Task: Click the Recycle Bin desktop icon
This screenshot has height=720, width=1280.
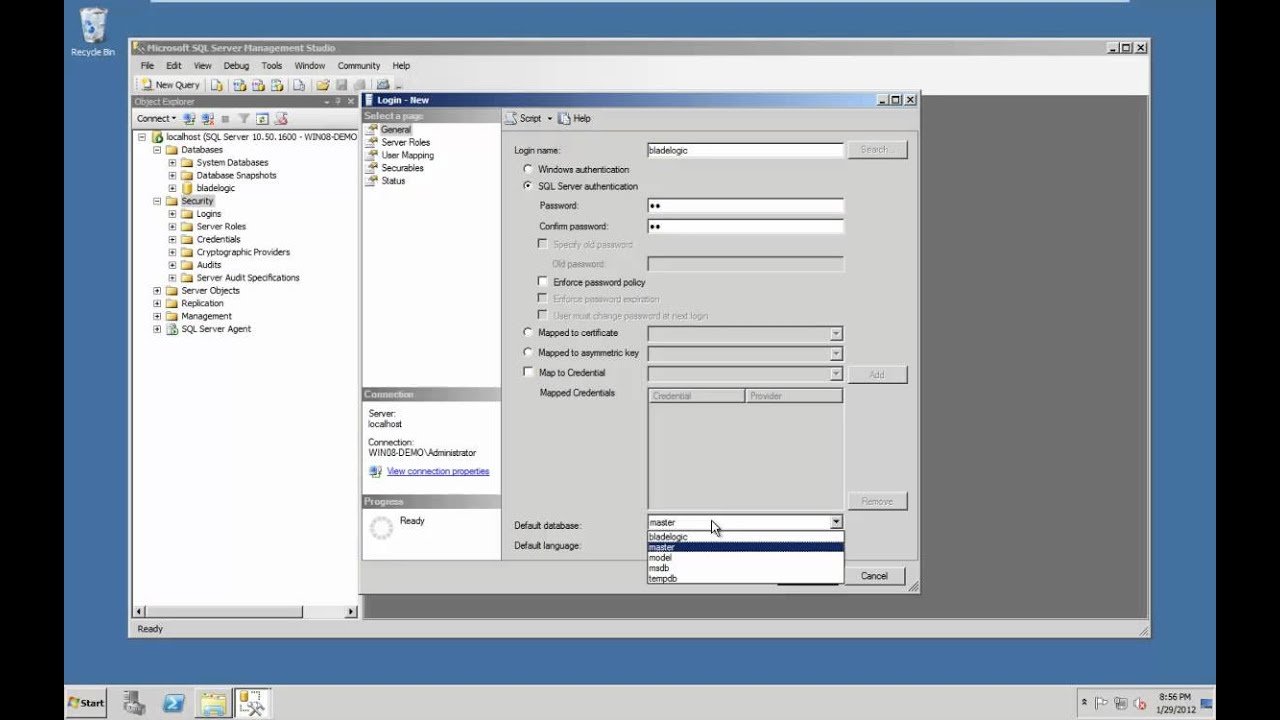Action: tap(93, 33)
